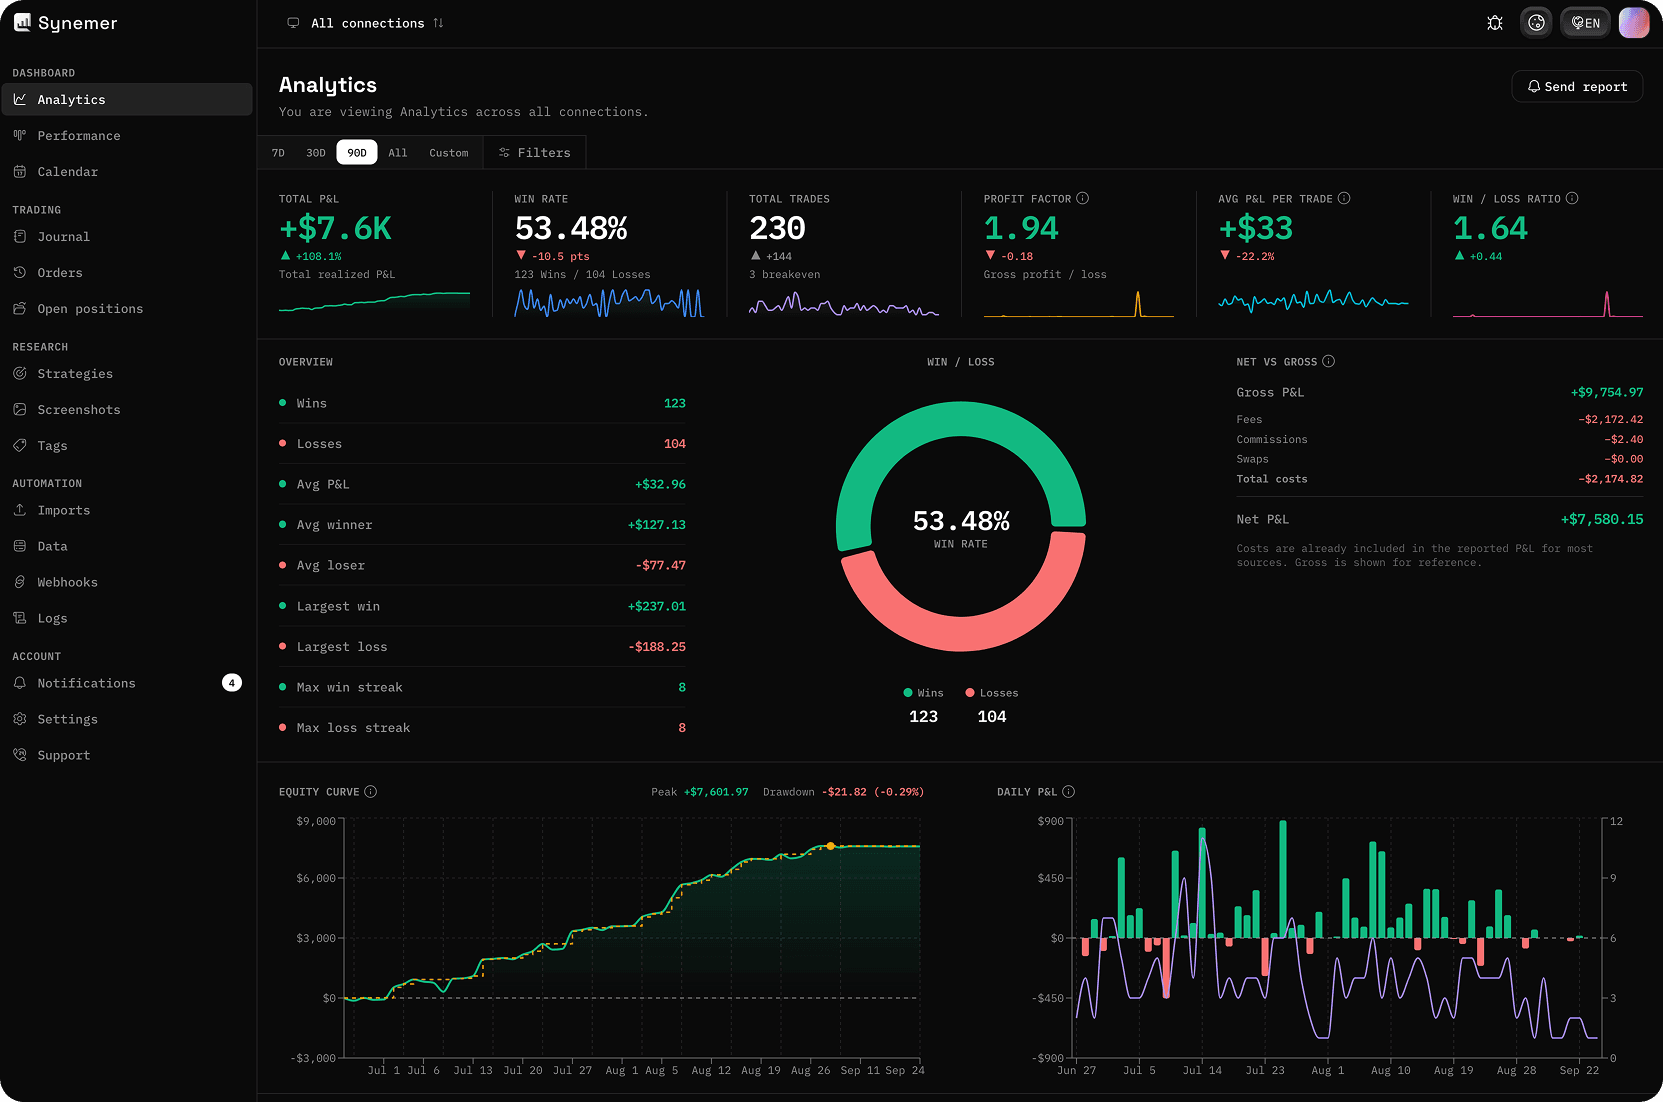Show Equity Curve info icon
This screenshot has height=1102, width=1663.
point(371,791)
